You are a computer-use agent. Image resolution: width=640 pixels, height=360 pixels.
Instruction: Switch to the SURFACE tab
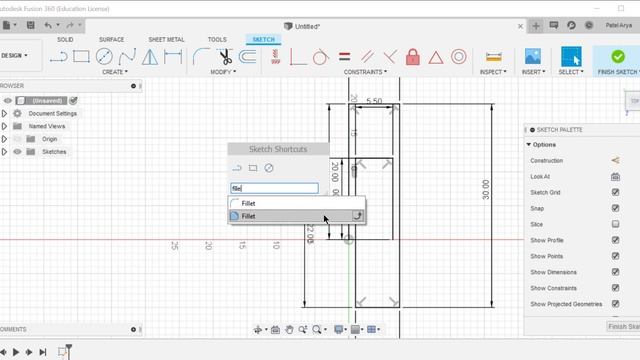(x=111, y=40)
